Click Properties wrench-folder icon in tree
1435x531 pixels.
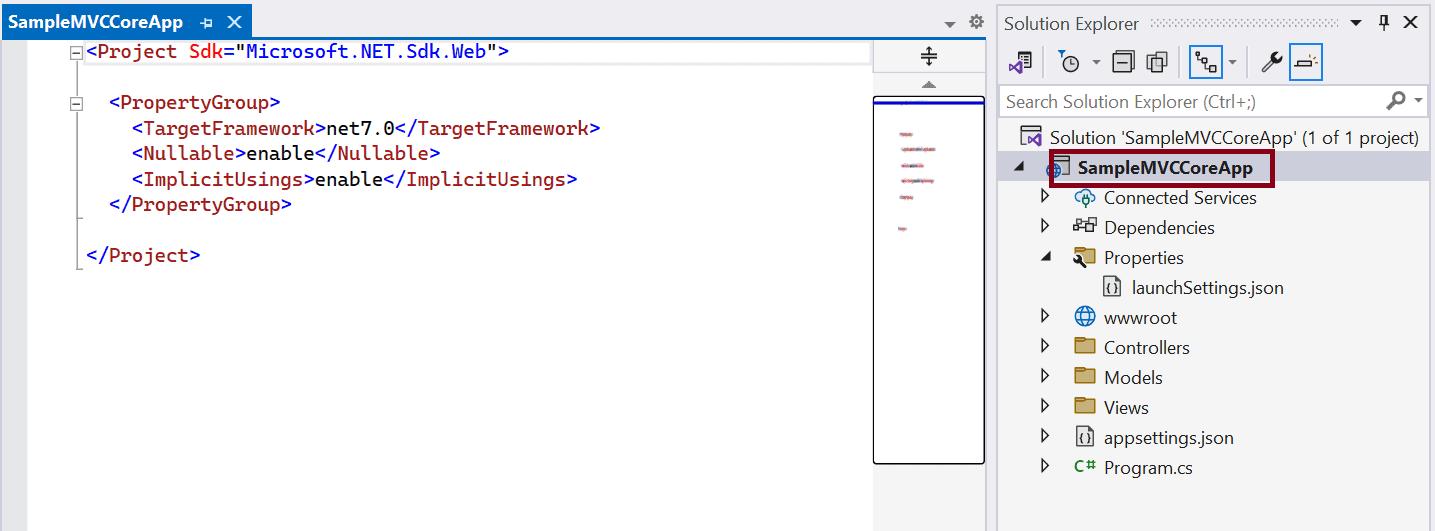tap(1084, 257)
